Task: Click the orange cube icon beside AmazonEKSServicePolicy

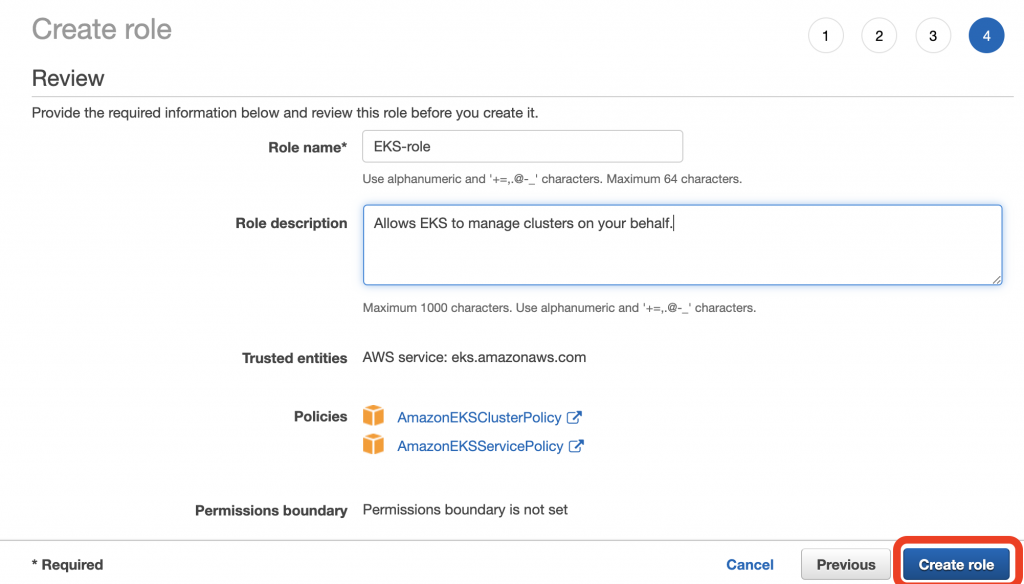Action: coord(373,445)
